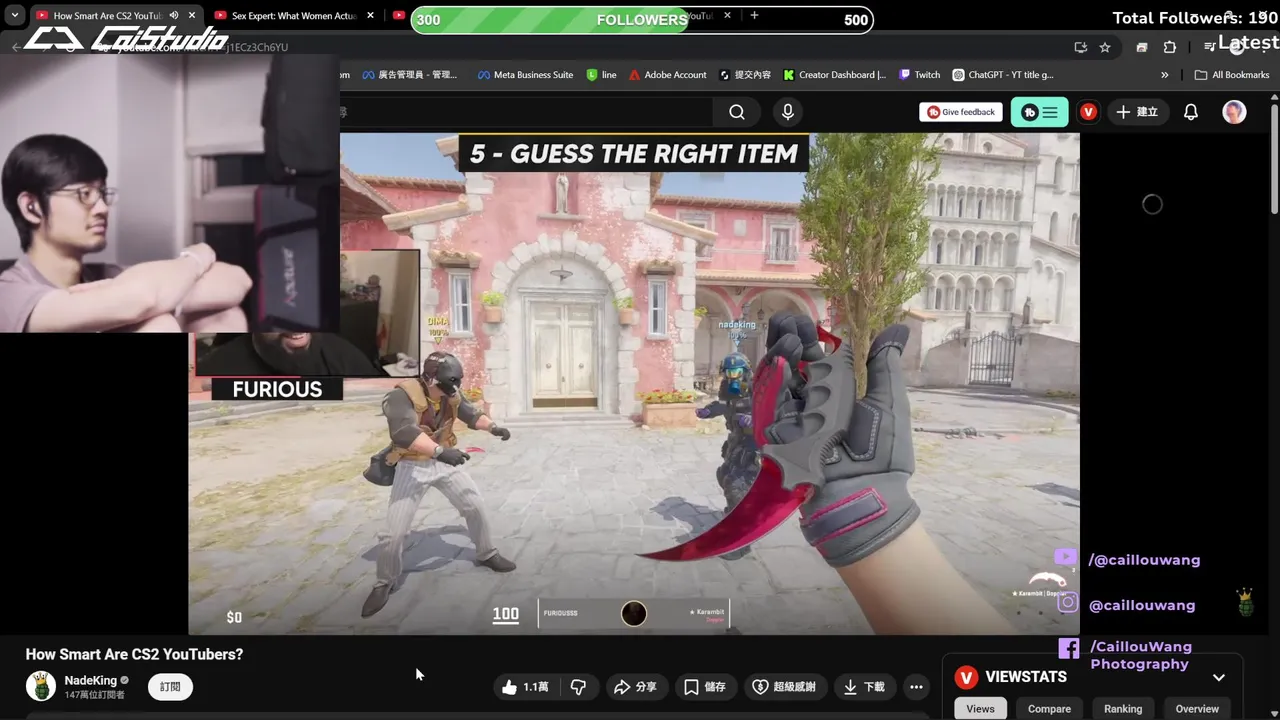Dislike the video with thumbs-down
Image resolution: width=1280 pixels, height=720 pixels.
coord(578,687)
